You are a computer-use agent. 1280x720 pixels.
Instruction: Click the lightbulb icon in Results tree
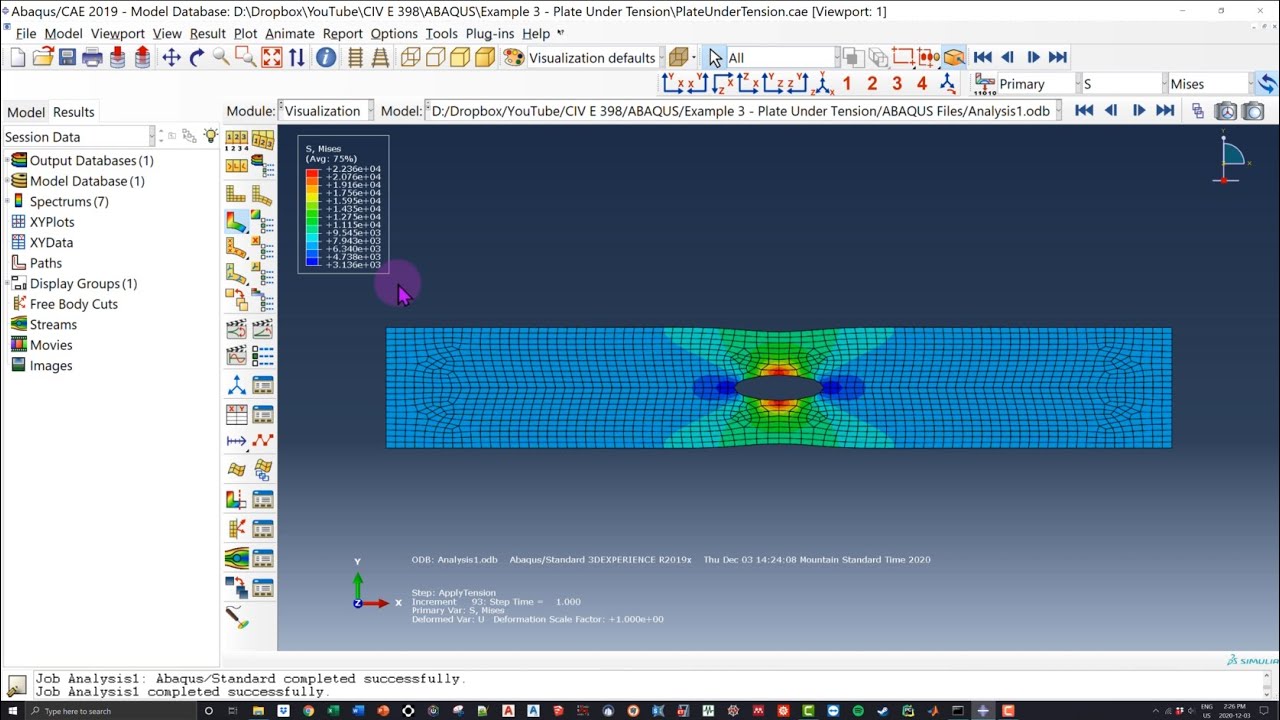tap(210, 136)
